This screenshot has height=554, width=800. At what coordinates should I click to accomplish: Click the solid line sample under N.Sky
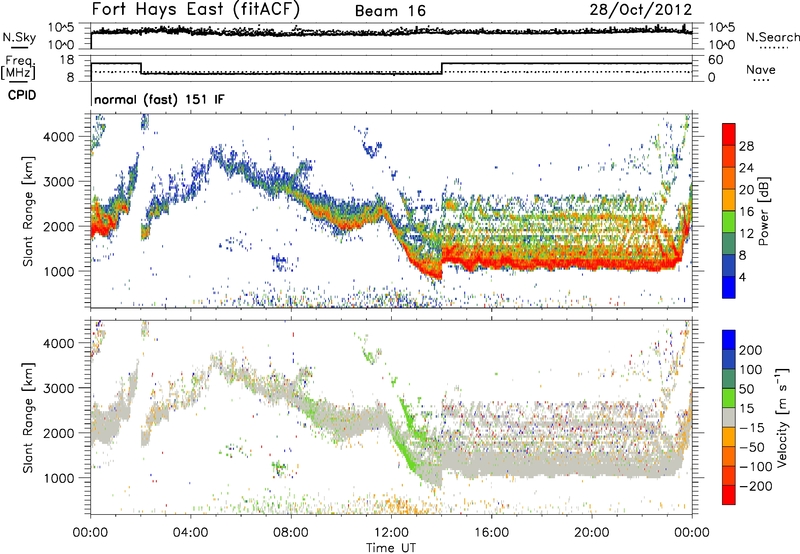19,47
